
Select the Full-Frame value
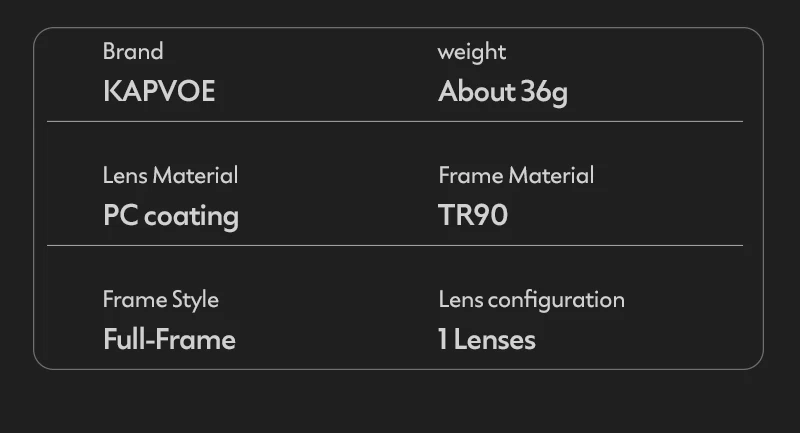(169, 340)
